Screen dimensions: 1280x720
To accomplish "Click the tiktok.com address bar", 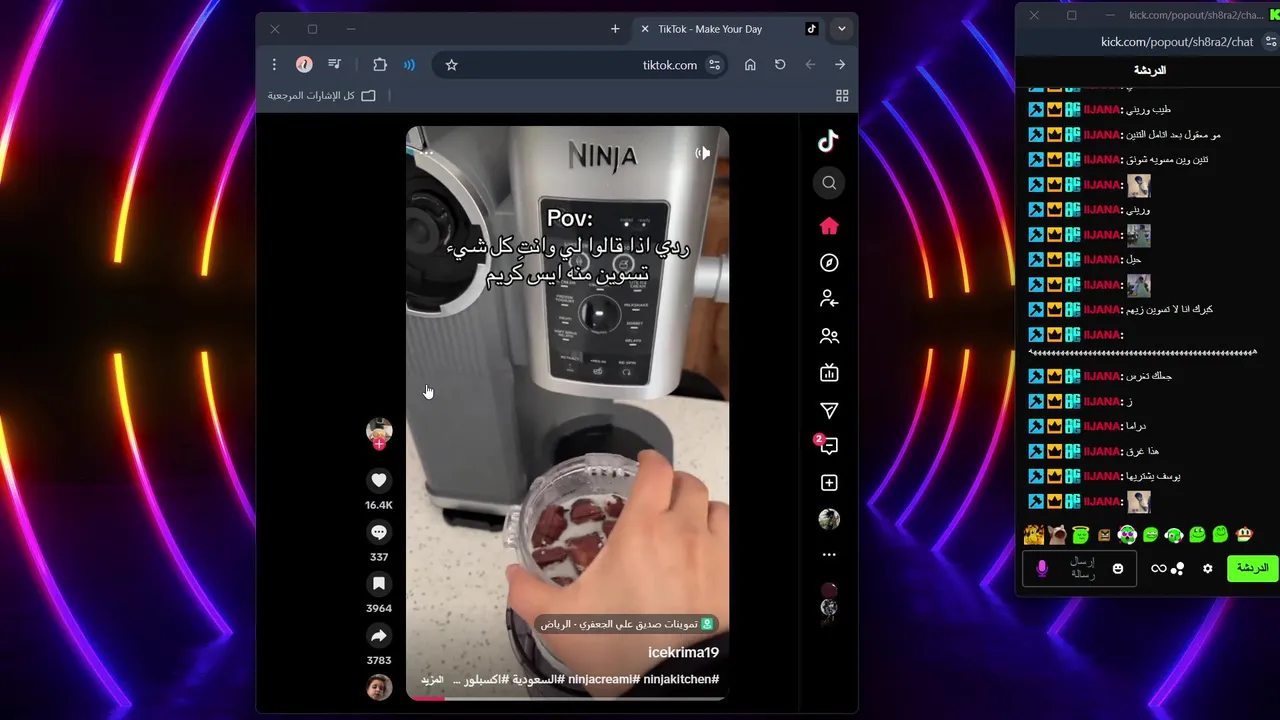I will tap(581, 64).
